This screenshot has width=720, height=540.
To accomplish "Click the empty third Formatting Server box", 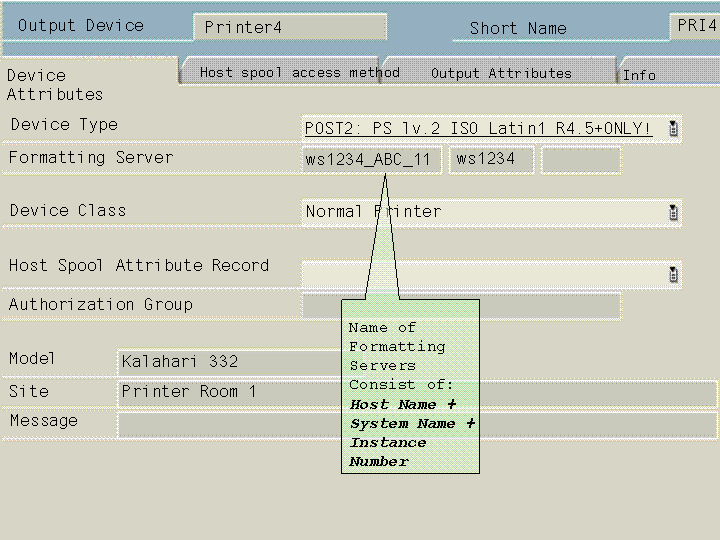I will tap(580, 160).
